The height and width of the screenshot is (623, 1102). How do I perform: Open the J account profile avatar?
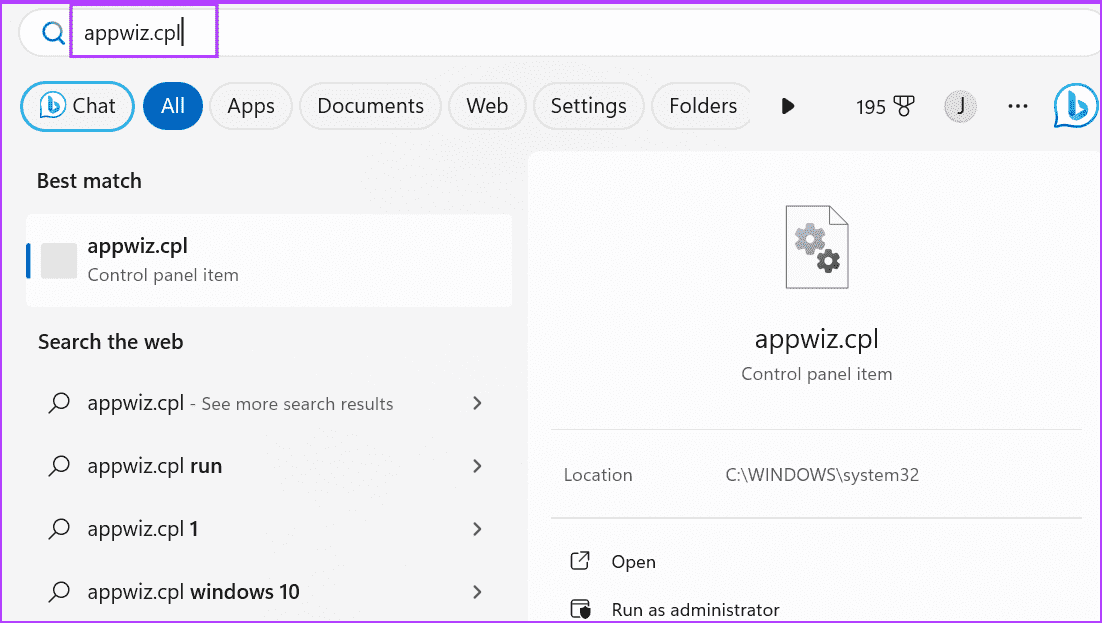(960, 107)
